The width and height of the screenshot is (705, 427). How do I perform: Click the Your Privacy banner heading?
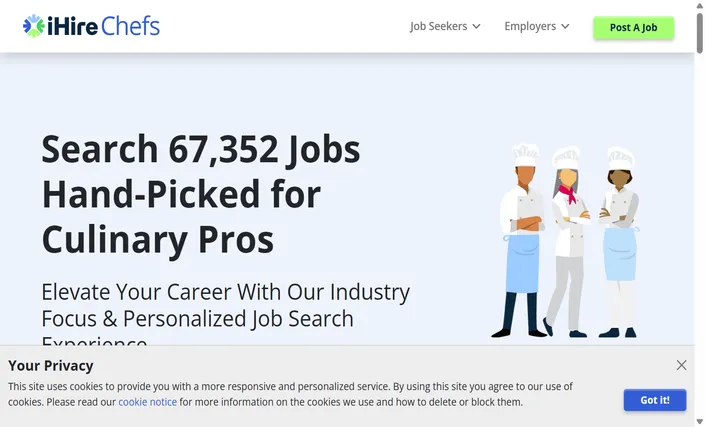point(51,365)
